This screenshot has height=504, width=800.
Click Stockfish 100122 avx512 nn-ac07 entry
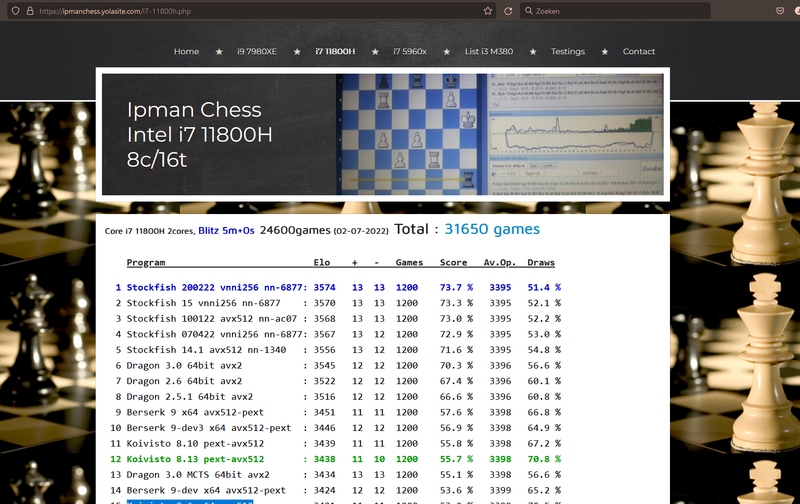pos(212,319)
